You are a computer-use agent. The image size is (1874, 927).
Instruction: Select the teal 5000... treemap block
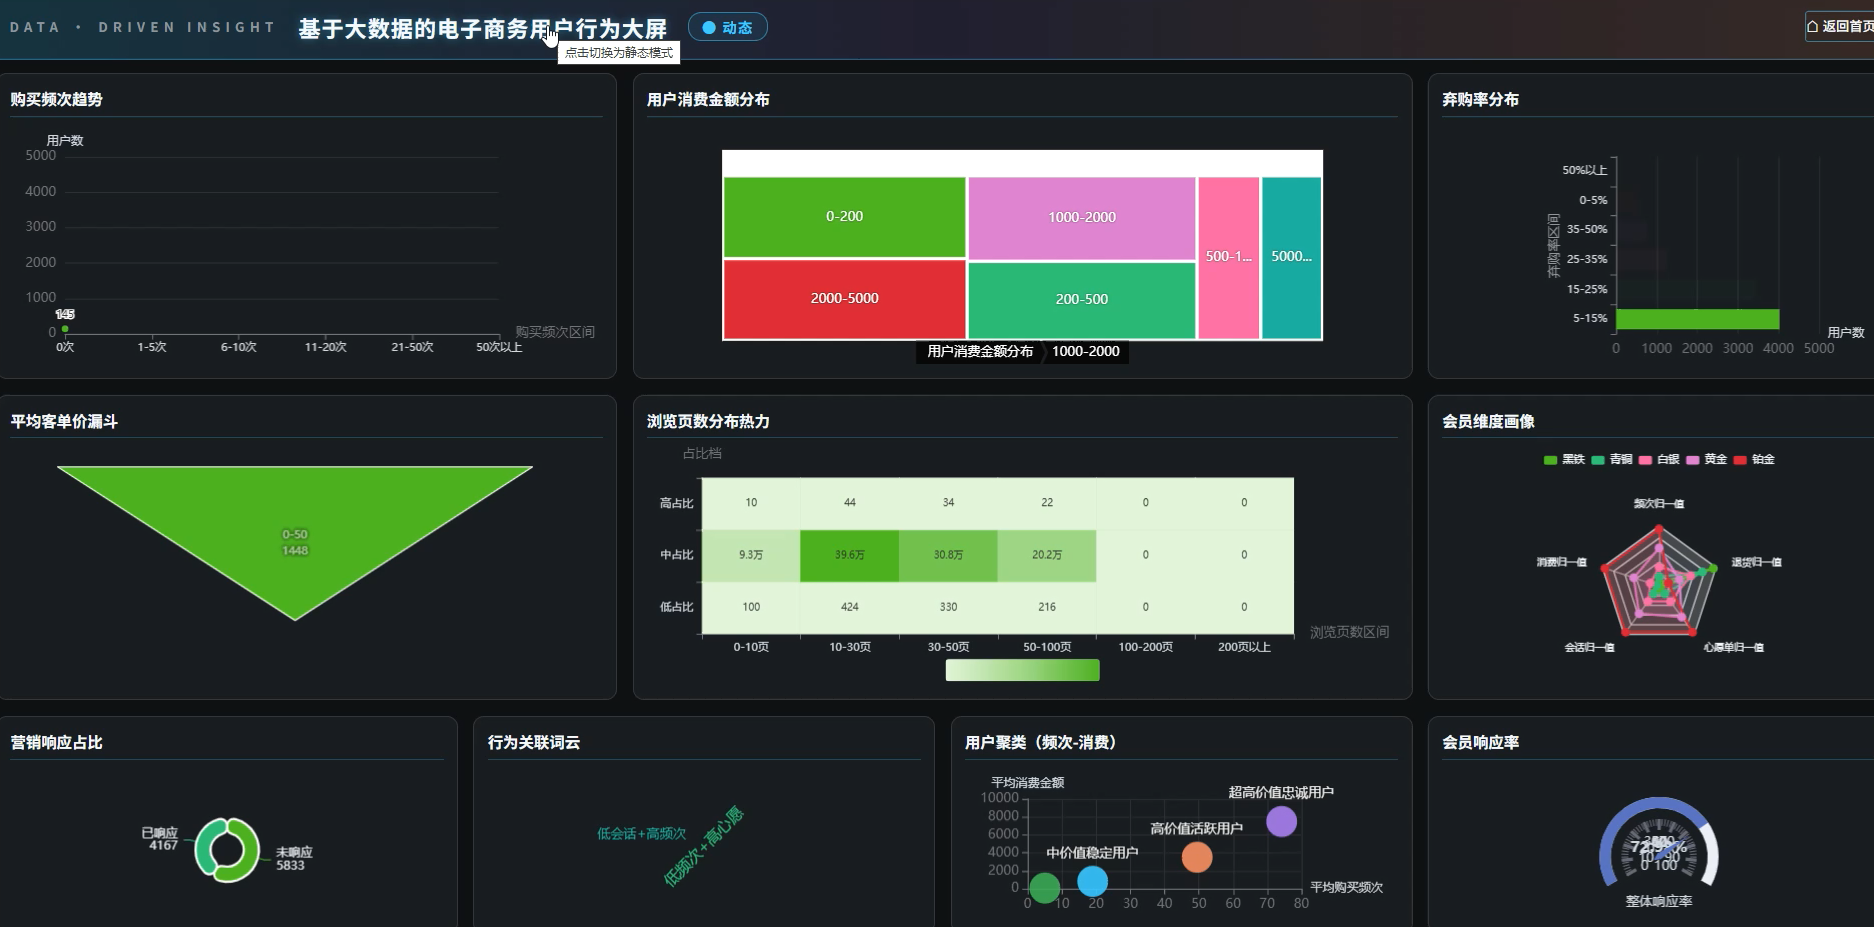tap(1292, 258)
